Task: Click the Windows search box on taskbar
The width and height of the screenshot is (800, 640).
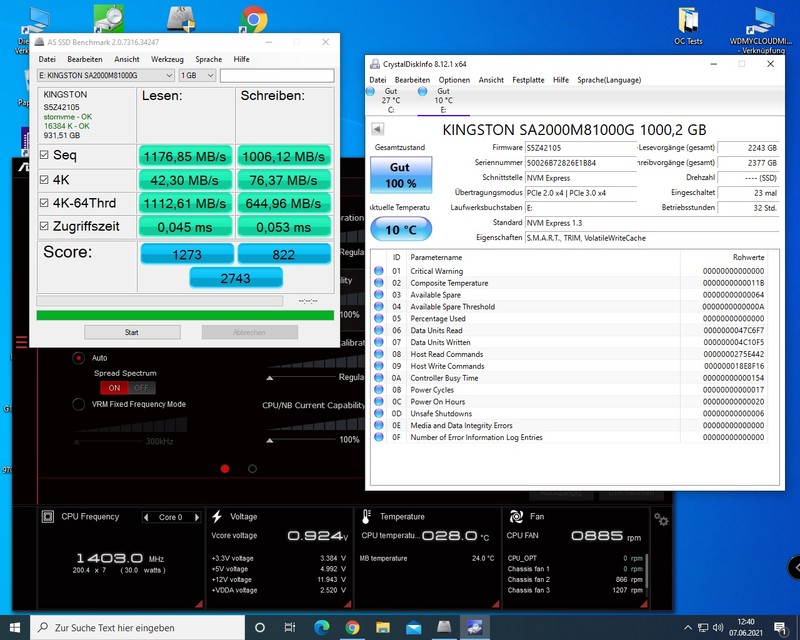Action: [138, 627]
